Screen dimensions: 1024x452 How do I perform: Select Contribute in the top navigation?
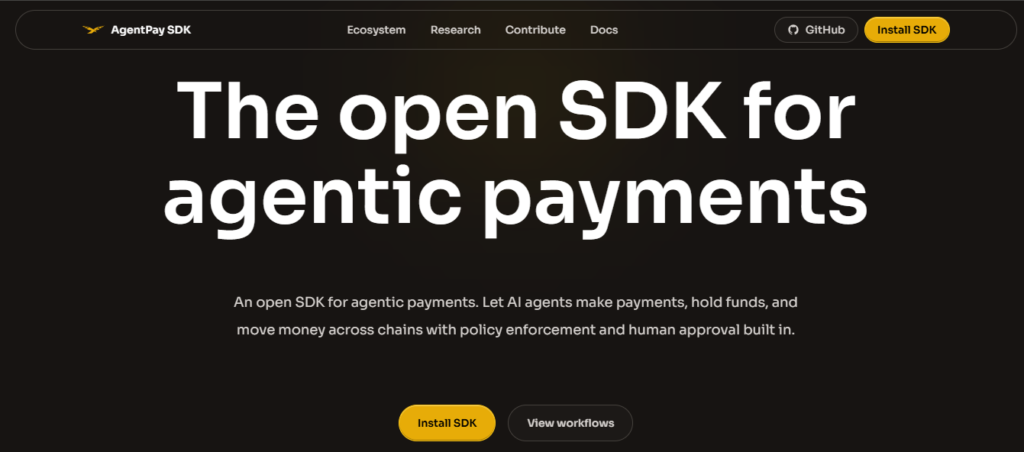coord(535,30)
